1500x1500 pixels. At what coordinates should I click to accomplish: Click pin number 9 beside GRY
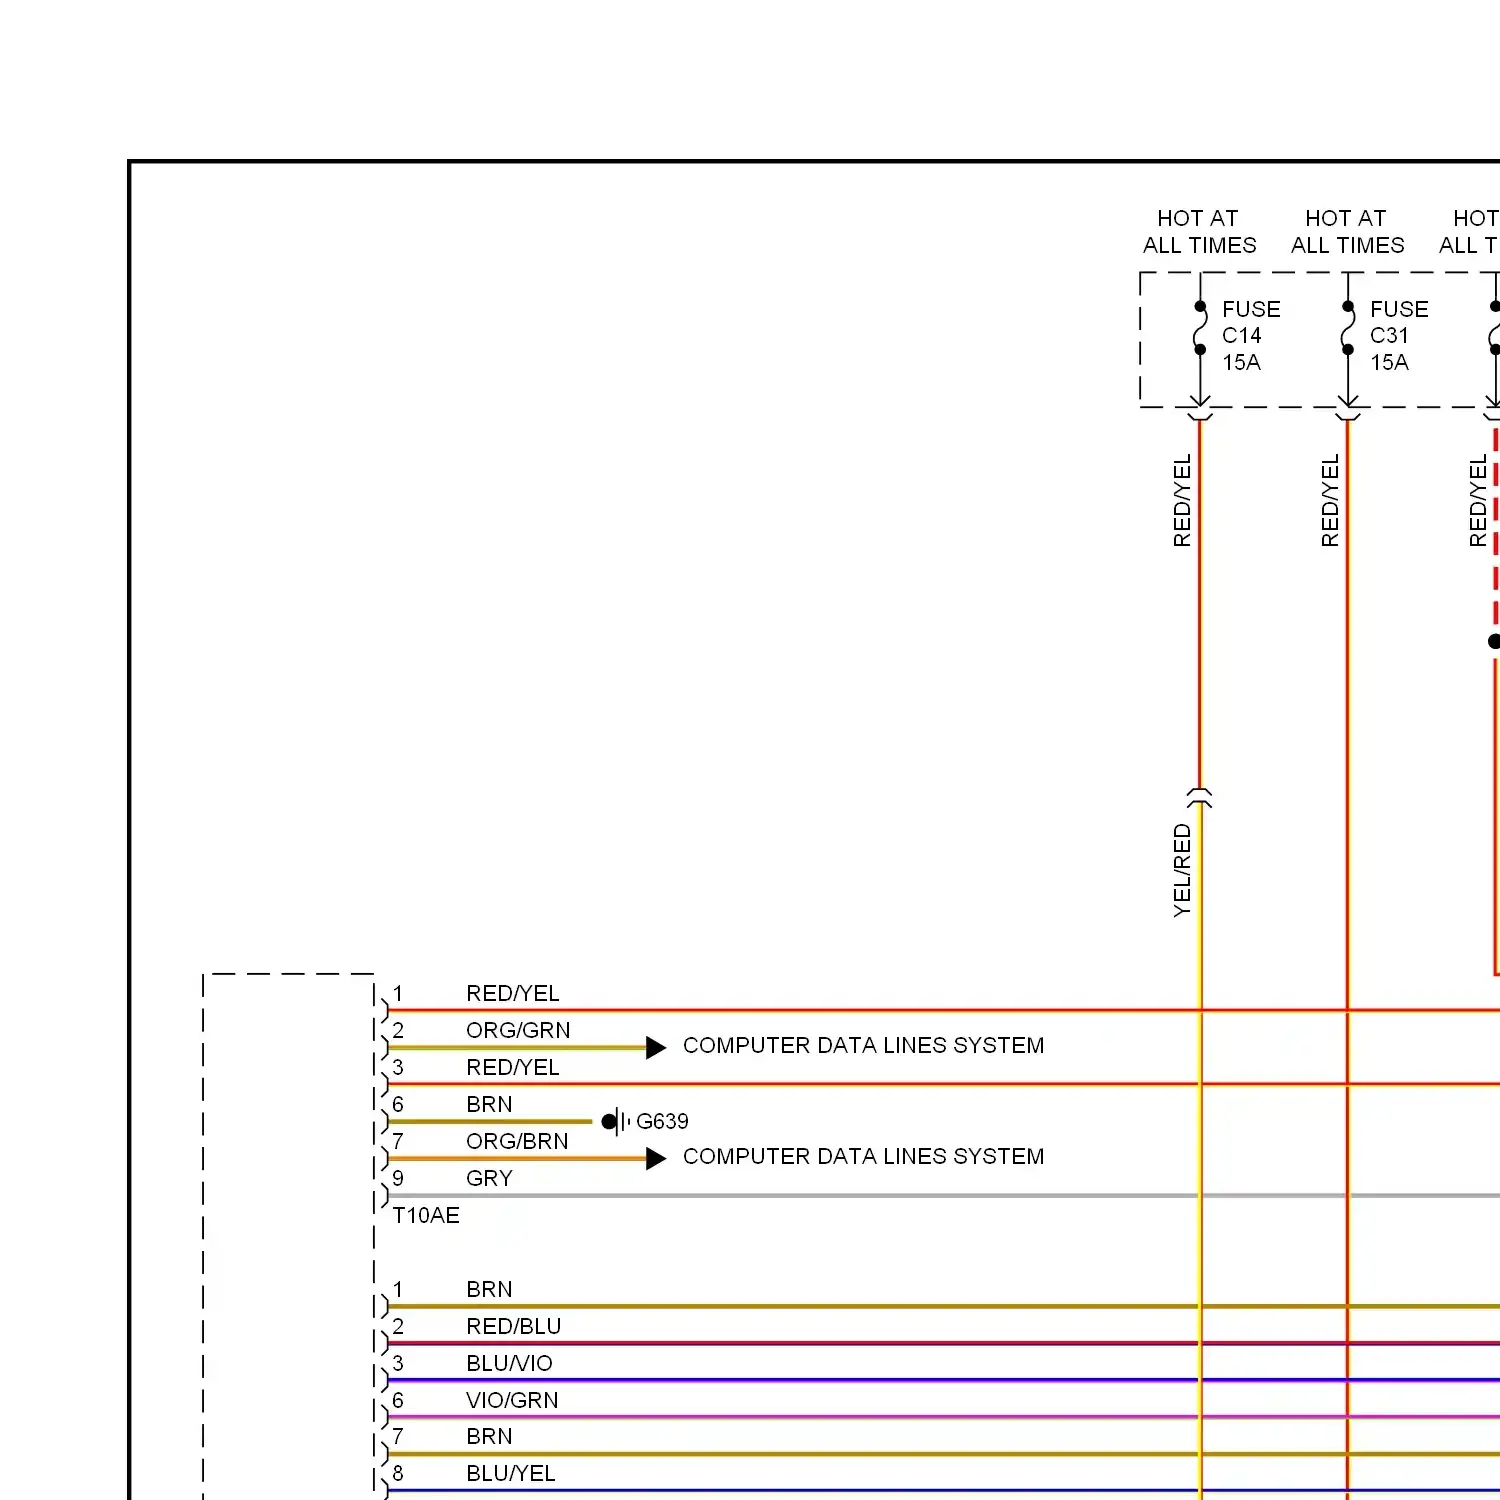coord(398,1178)
